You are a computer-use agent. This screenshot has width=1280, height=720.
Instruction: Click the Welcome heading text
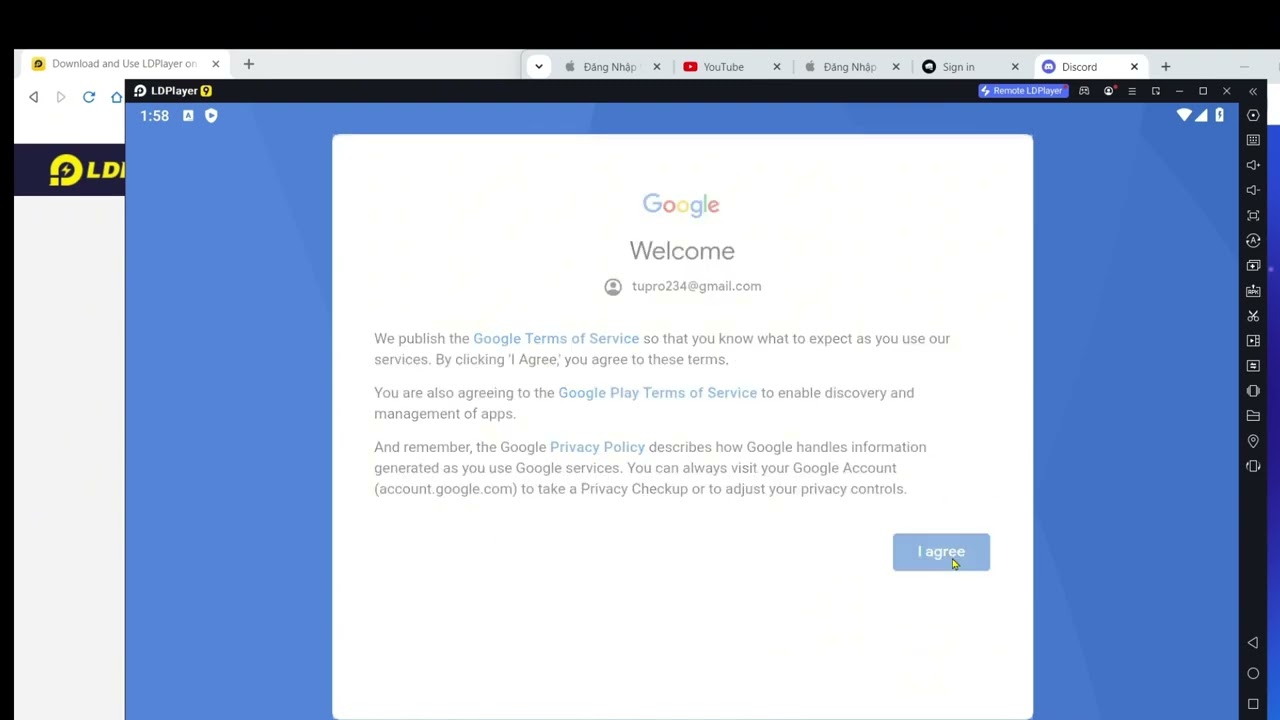682,251
